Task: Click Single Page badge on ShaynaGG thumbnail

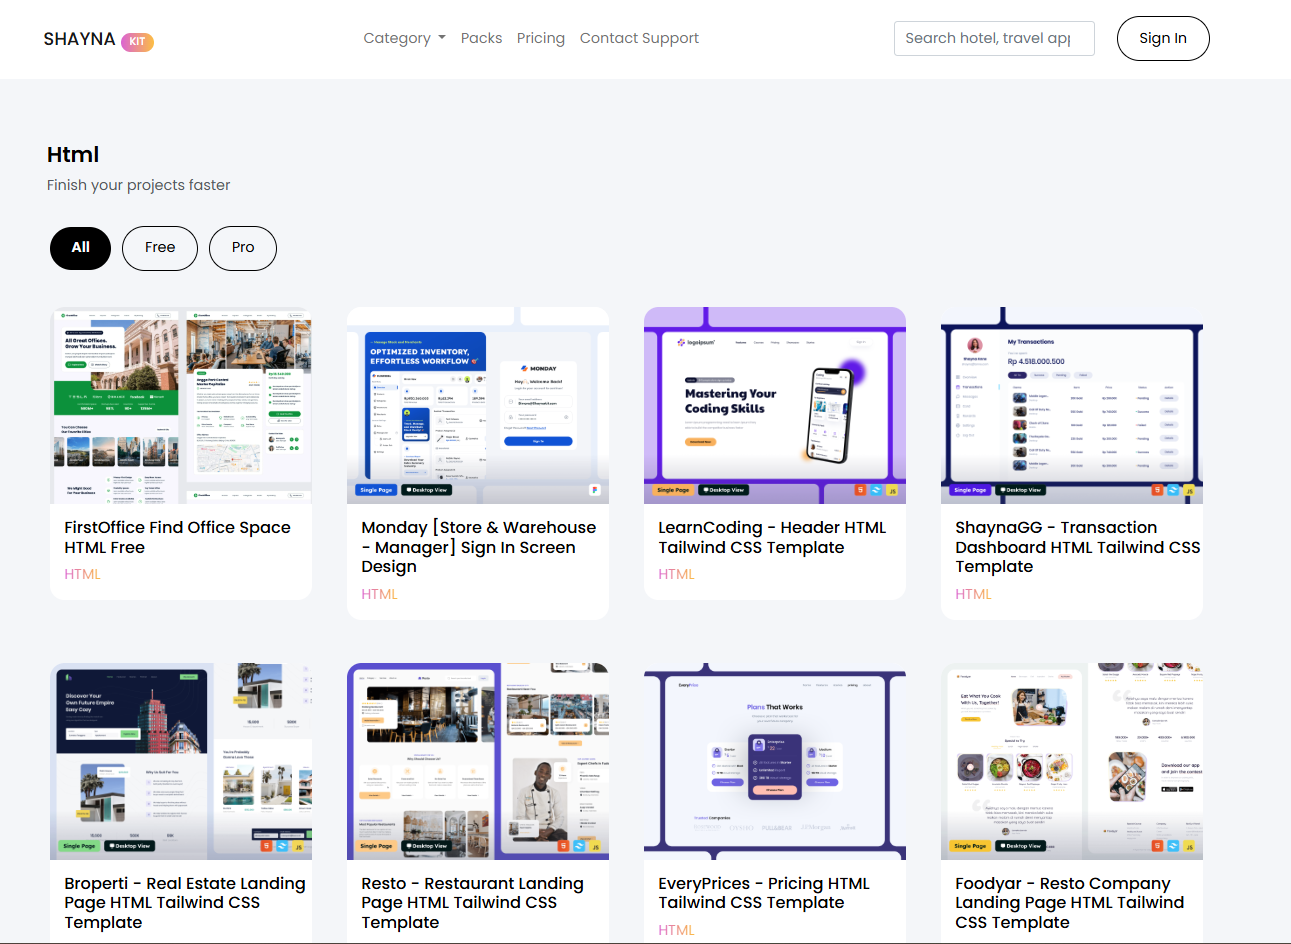Action: pyautogui.click(x=970, y=490)
